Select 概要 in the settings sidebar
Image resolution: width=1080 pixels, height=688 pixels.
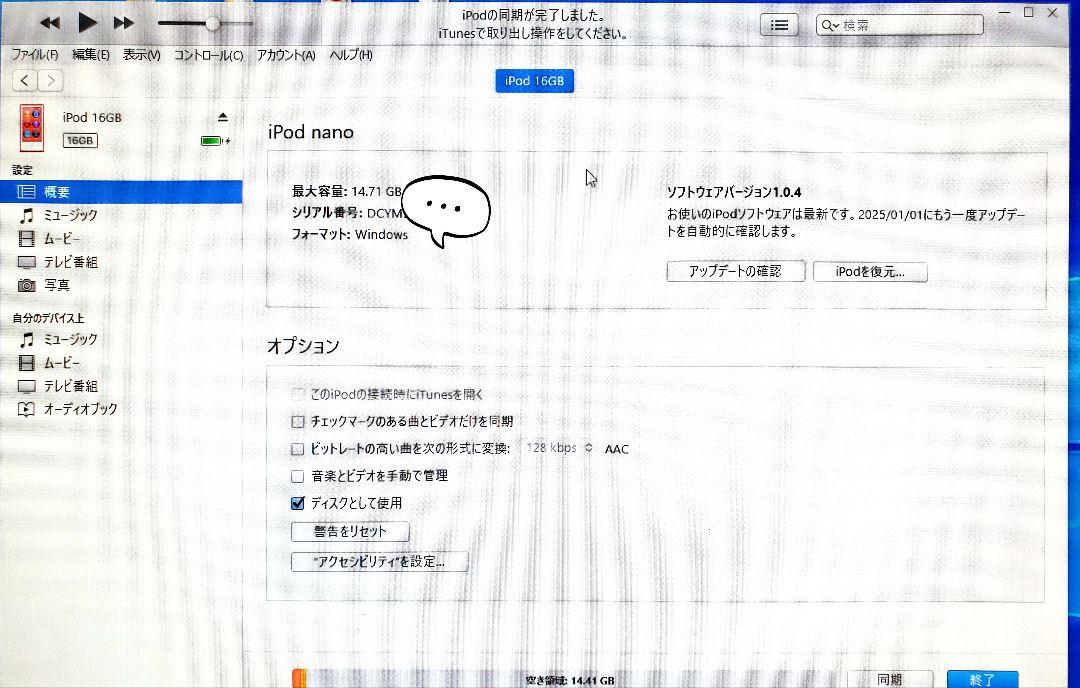click(121, 192)
